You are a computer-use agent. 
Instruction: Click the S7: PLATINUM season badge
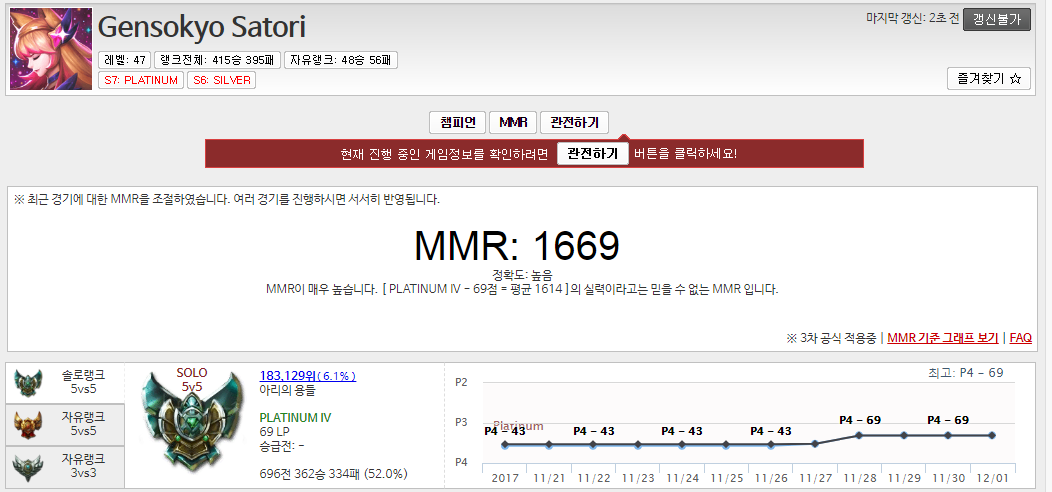(141, 80)
